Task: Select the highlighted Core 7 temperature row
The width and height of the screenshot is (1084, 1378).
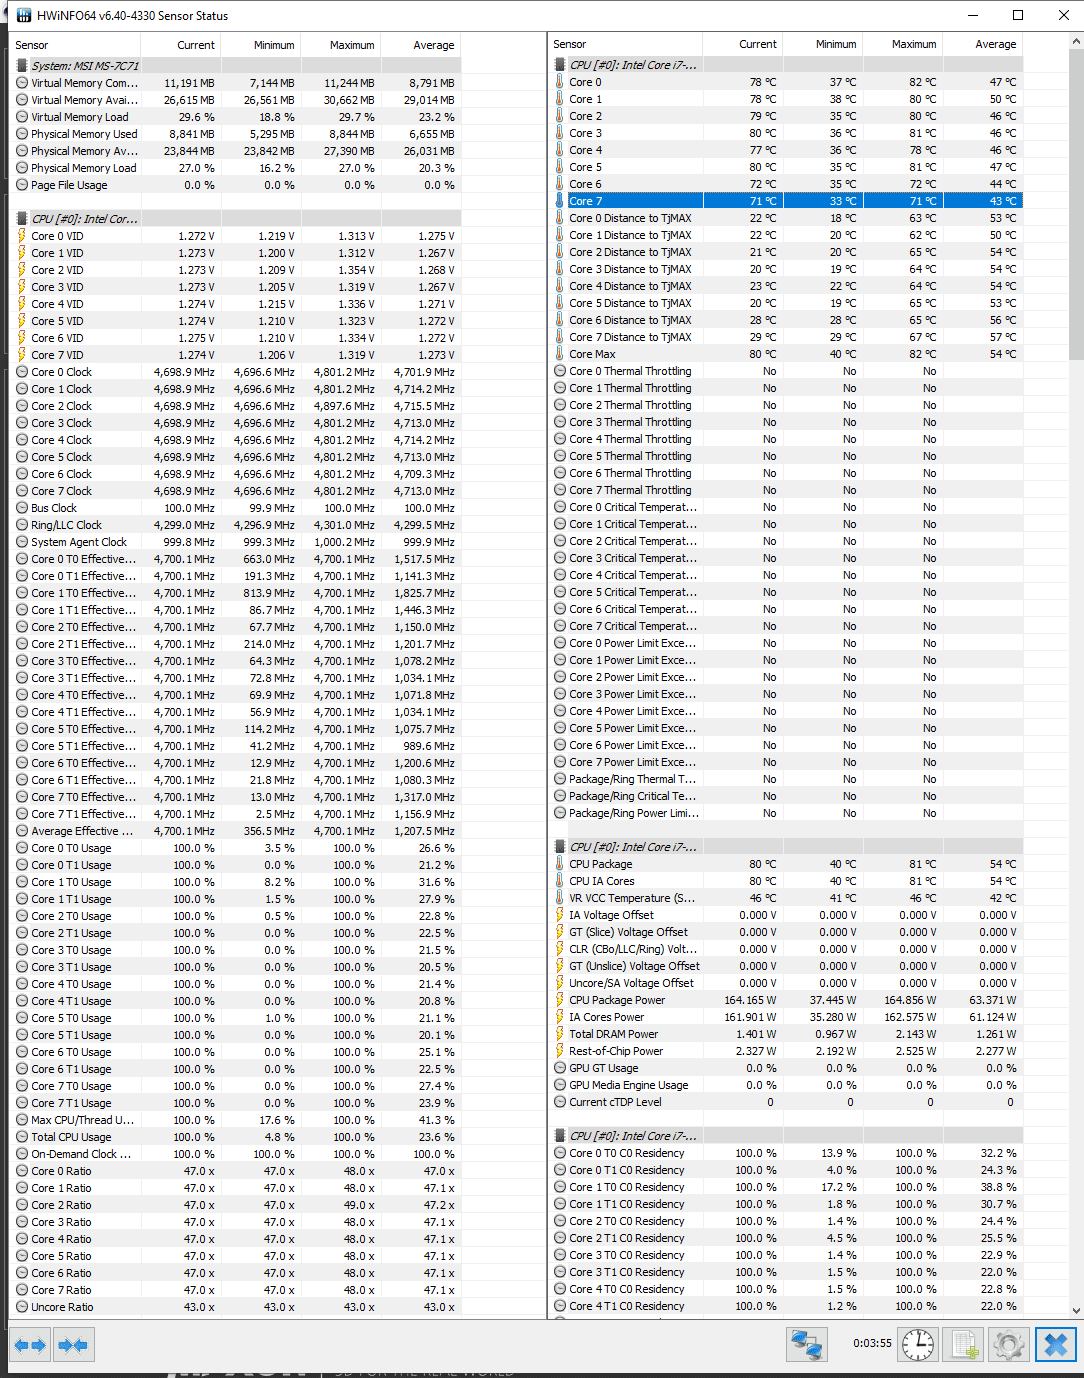Action: point(786,201)
